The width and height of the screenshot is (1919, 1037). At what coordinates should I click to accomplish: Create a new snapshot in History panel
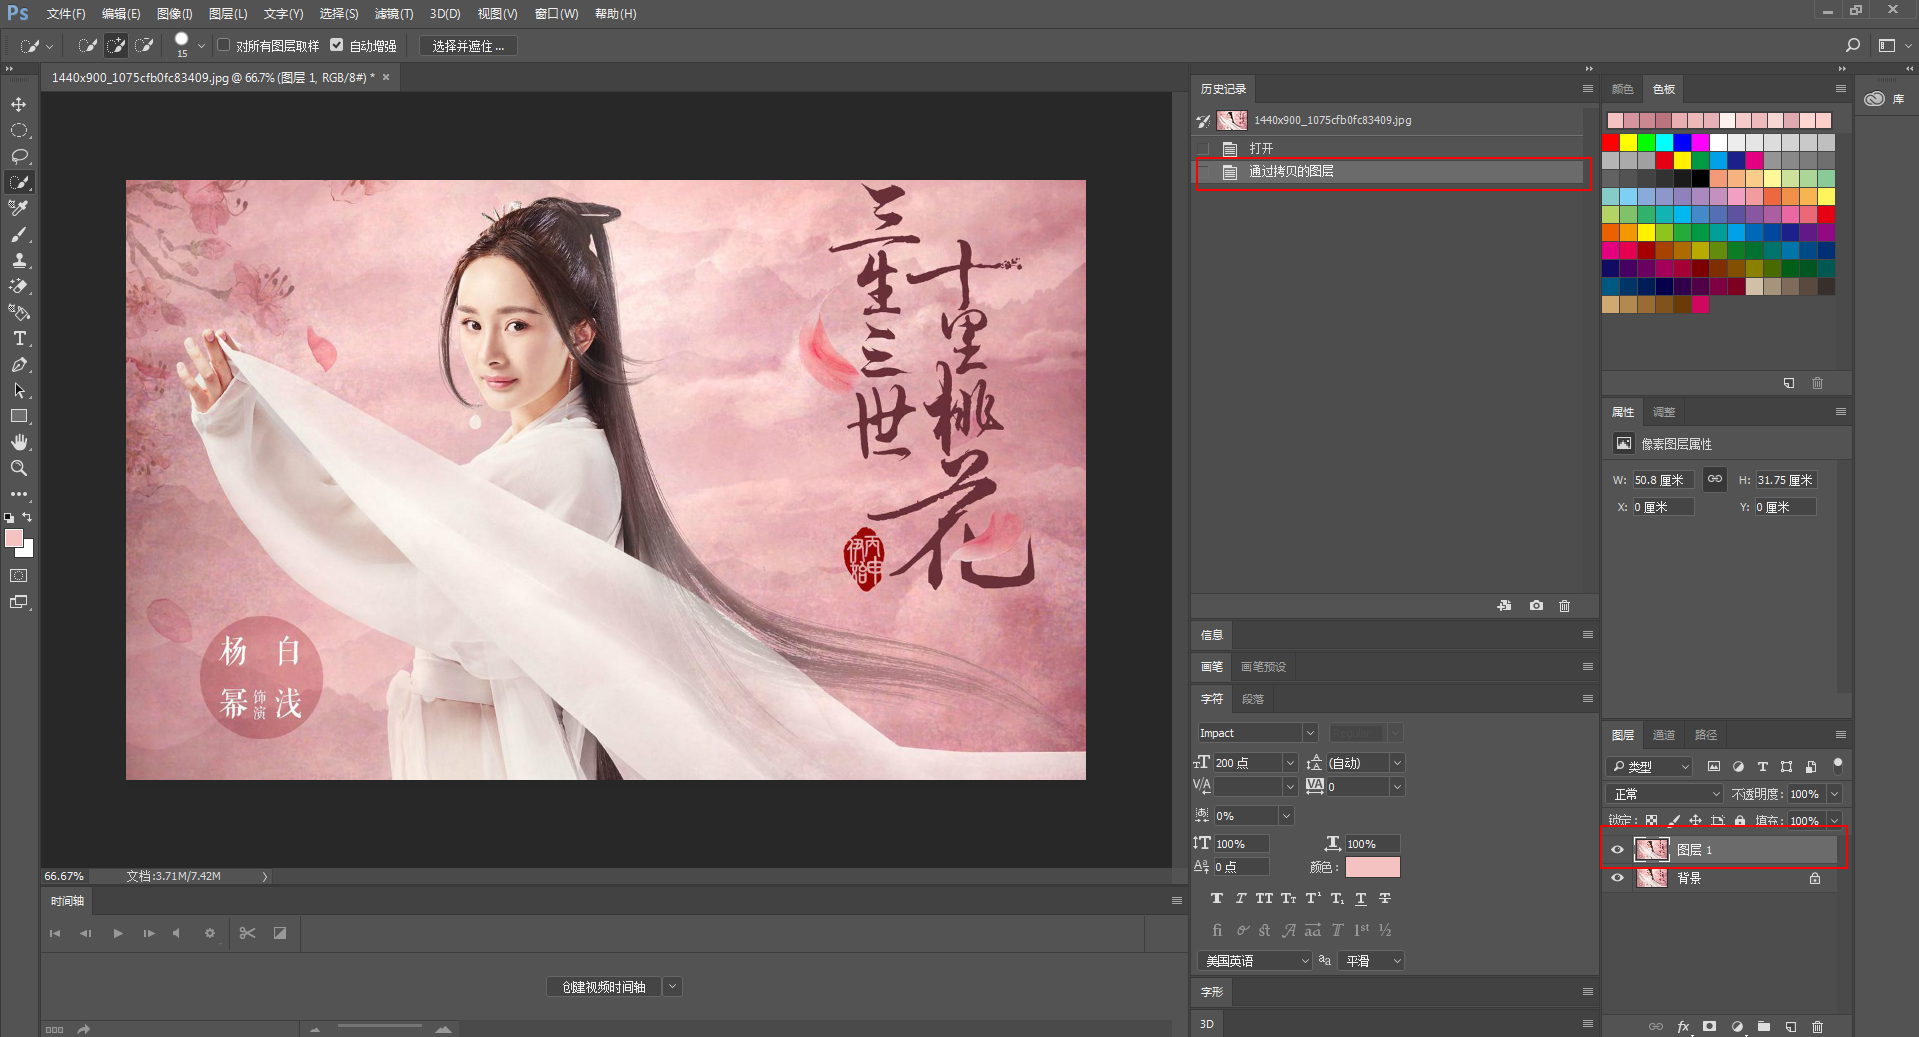coord(1536,605)
